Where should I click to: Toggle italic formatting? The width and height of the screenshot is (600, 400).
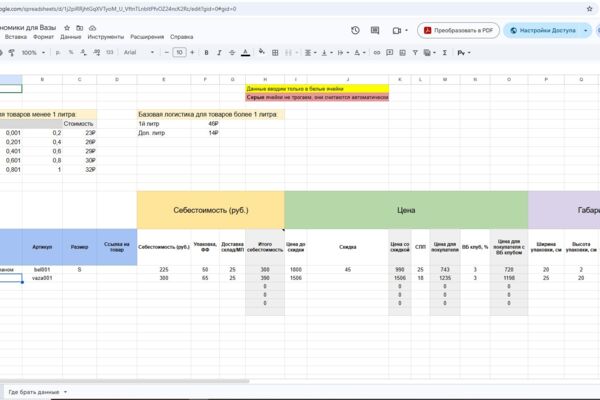coord(219,52)
